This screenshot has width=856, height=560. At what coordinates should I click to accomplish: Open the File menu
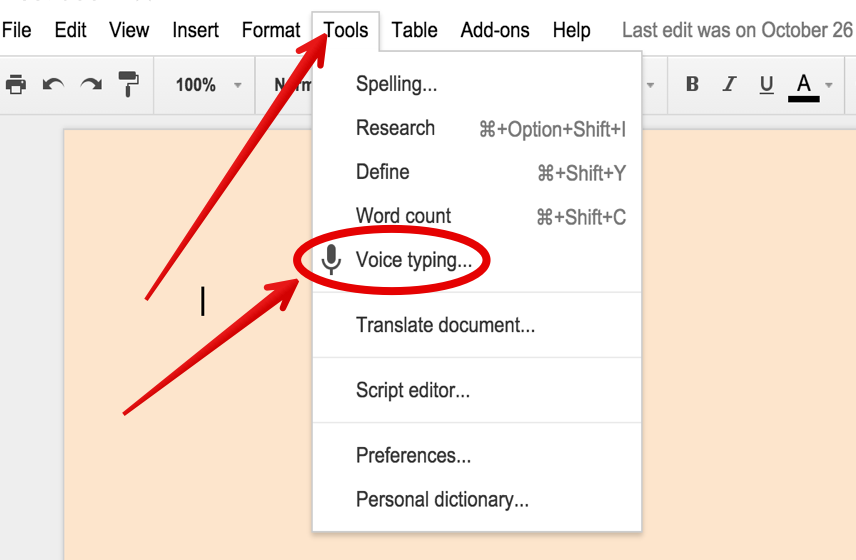[x=17, y=30]
